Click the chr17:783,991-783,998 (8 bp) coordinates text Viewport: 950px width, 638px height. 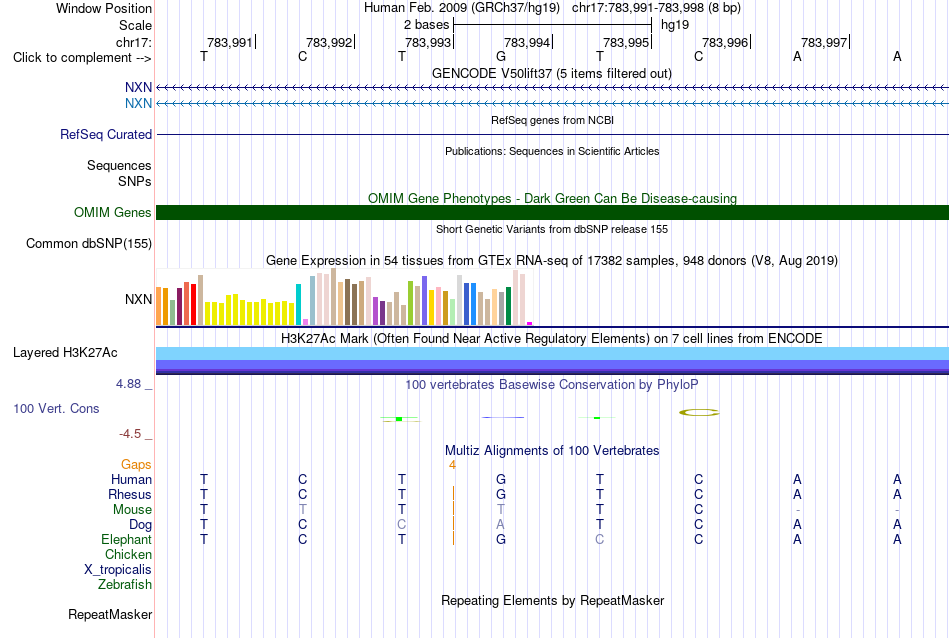pos(656,8)
